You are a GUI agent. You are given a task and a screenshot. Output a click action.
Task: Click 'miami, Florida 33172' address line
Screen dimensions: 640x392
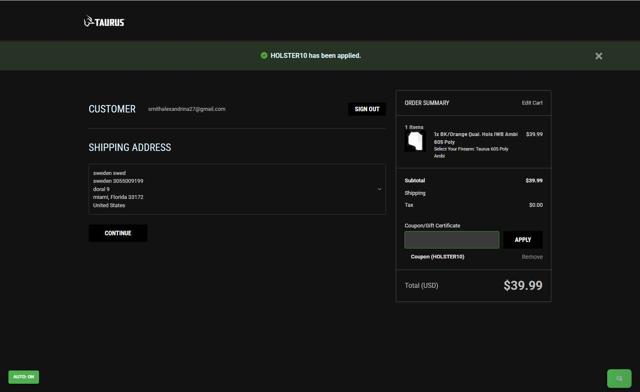[x=118, y=197]
